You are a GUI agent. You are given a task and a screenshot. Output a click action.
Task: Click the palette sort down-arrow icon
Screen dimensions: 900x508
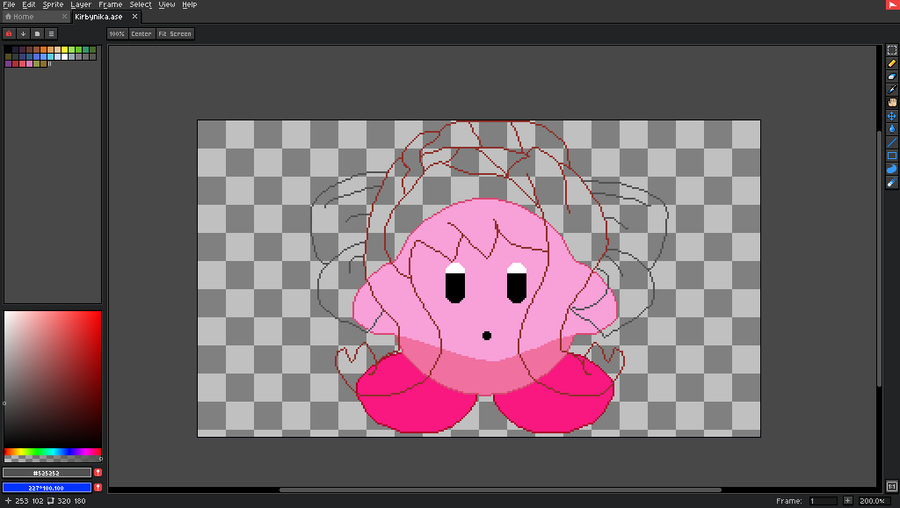point(23,34)
